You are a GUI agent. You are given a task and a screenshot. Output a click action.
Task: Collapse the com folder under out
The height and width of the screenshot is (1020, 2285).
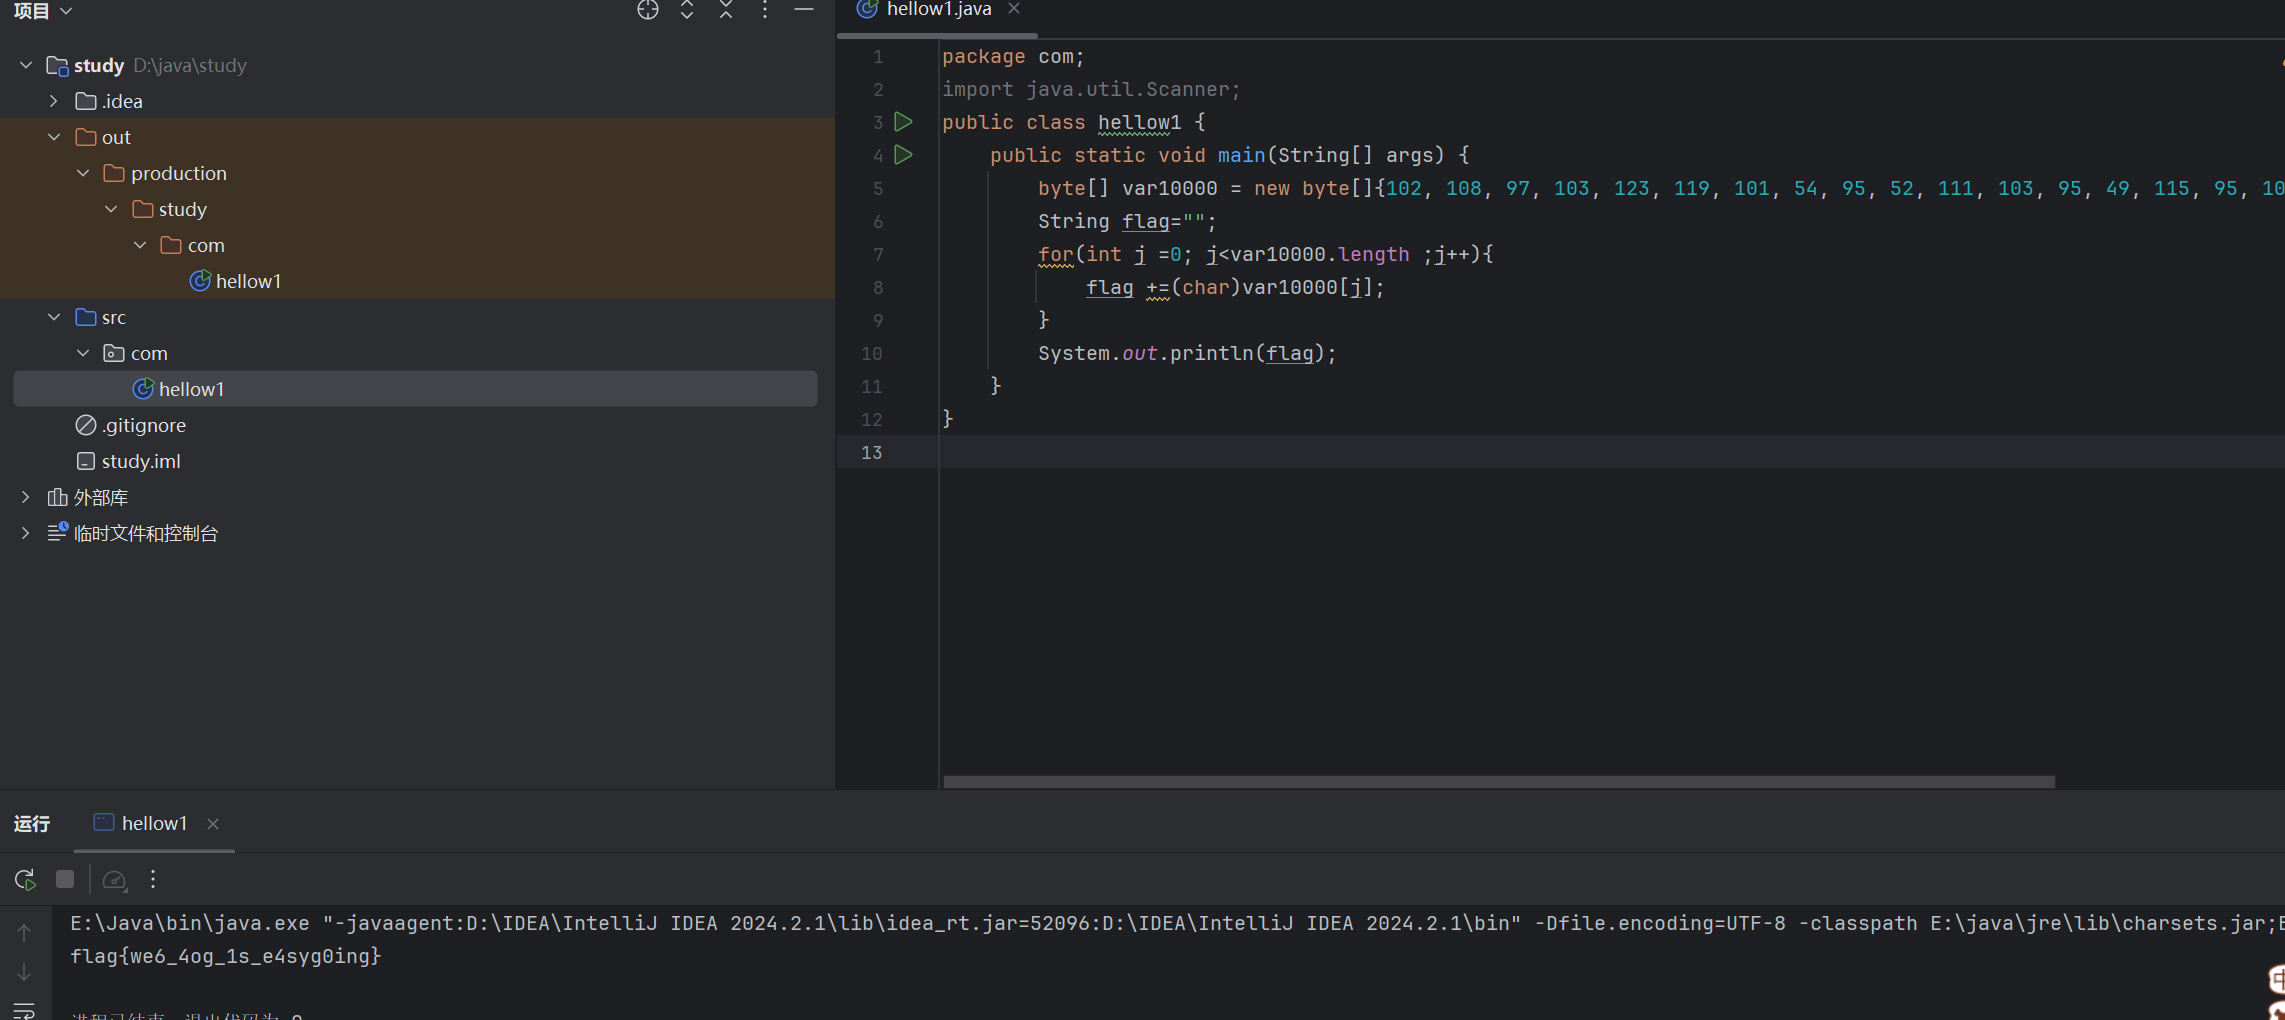pos(140,245)
